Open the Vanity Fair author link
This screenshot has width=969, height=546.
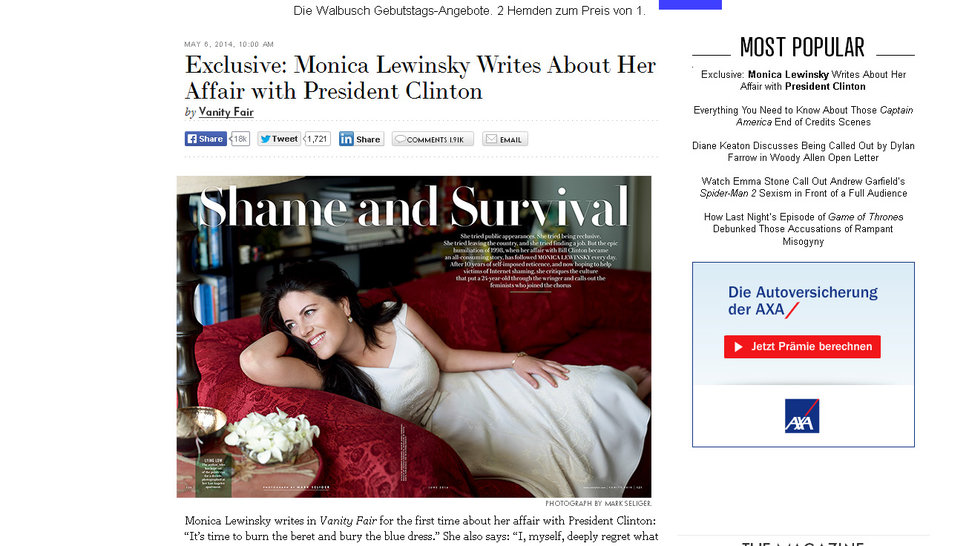click(x=226, y=112)
